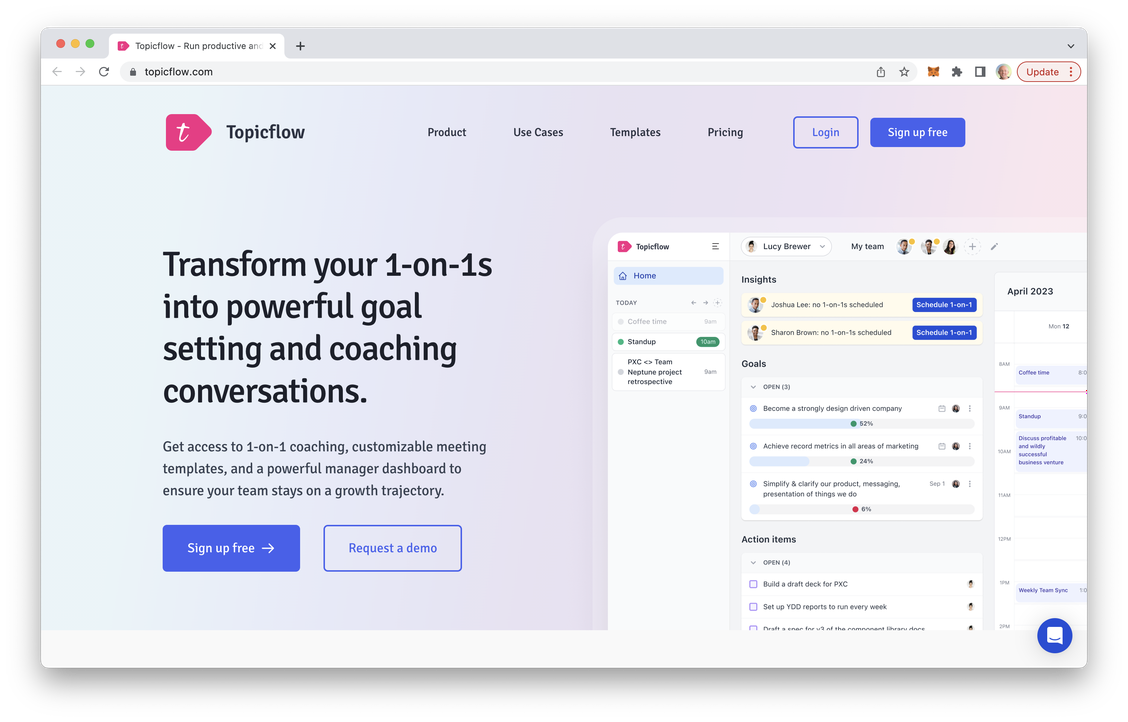The width and height of the screenshot is (1128, 722).
Task: Select the Home icon in the sidebar
Action: tap(625, 274)
